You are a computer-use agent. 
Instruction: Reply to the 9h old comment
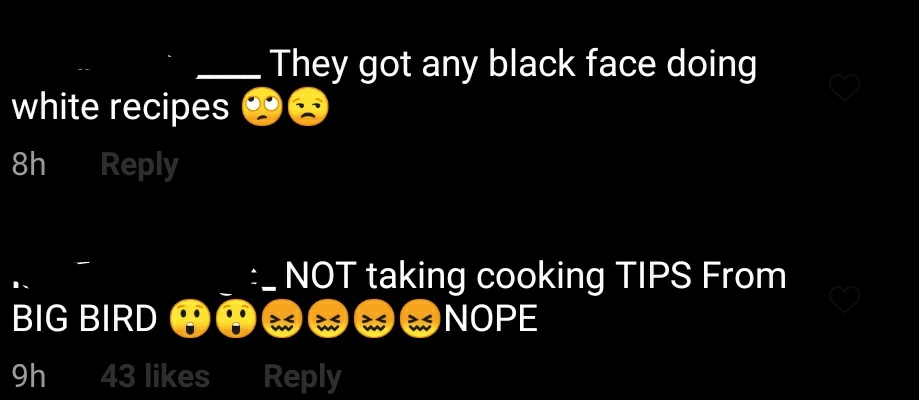click(302, 377)
